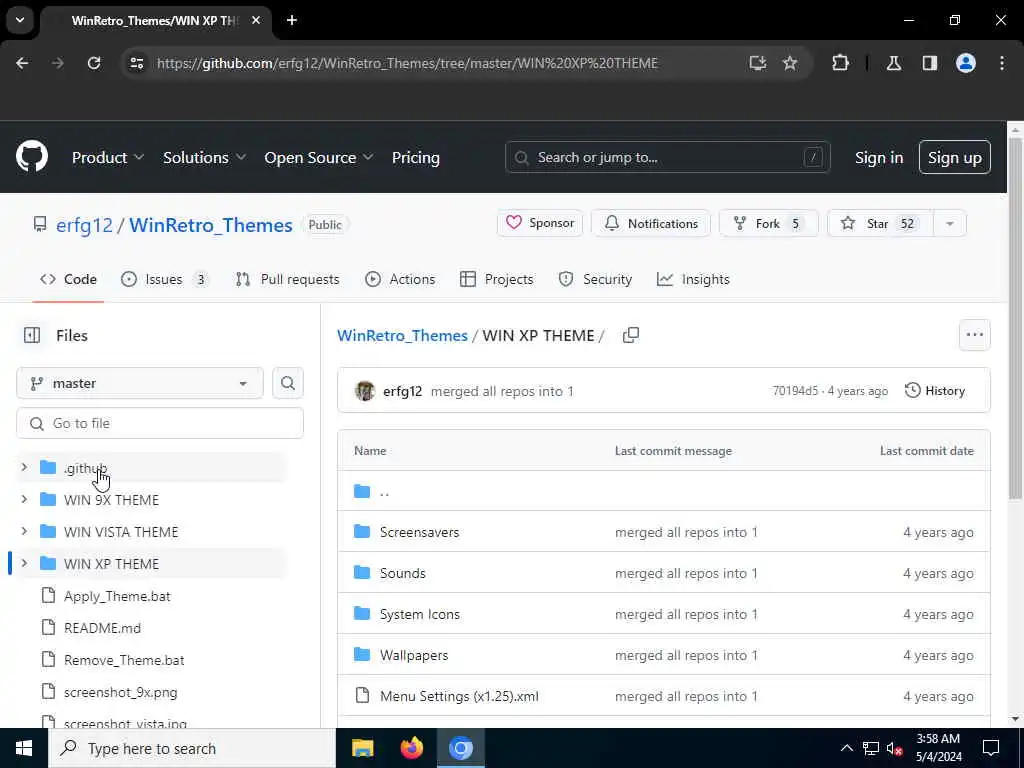Open the Chrome profile avatar

point(965,63)
